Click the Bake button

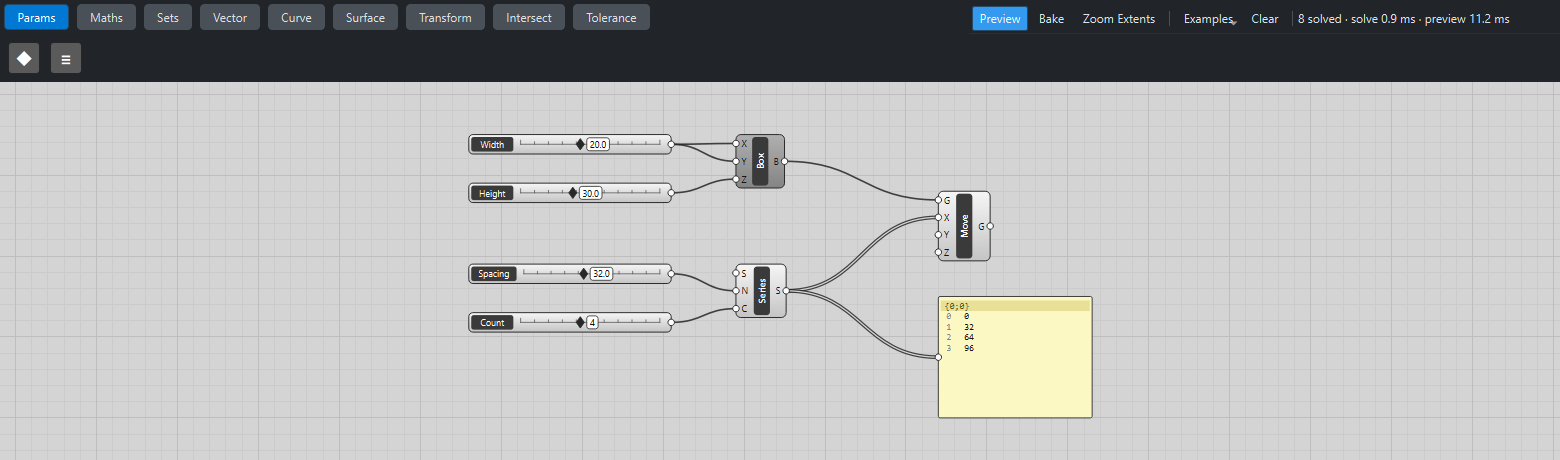point(1051,19)
